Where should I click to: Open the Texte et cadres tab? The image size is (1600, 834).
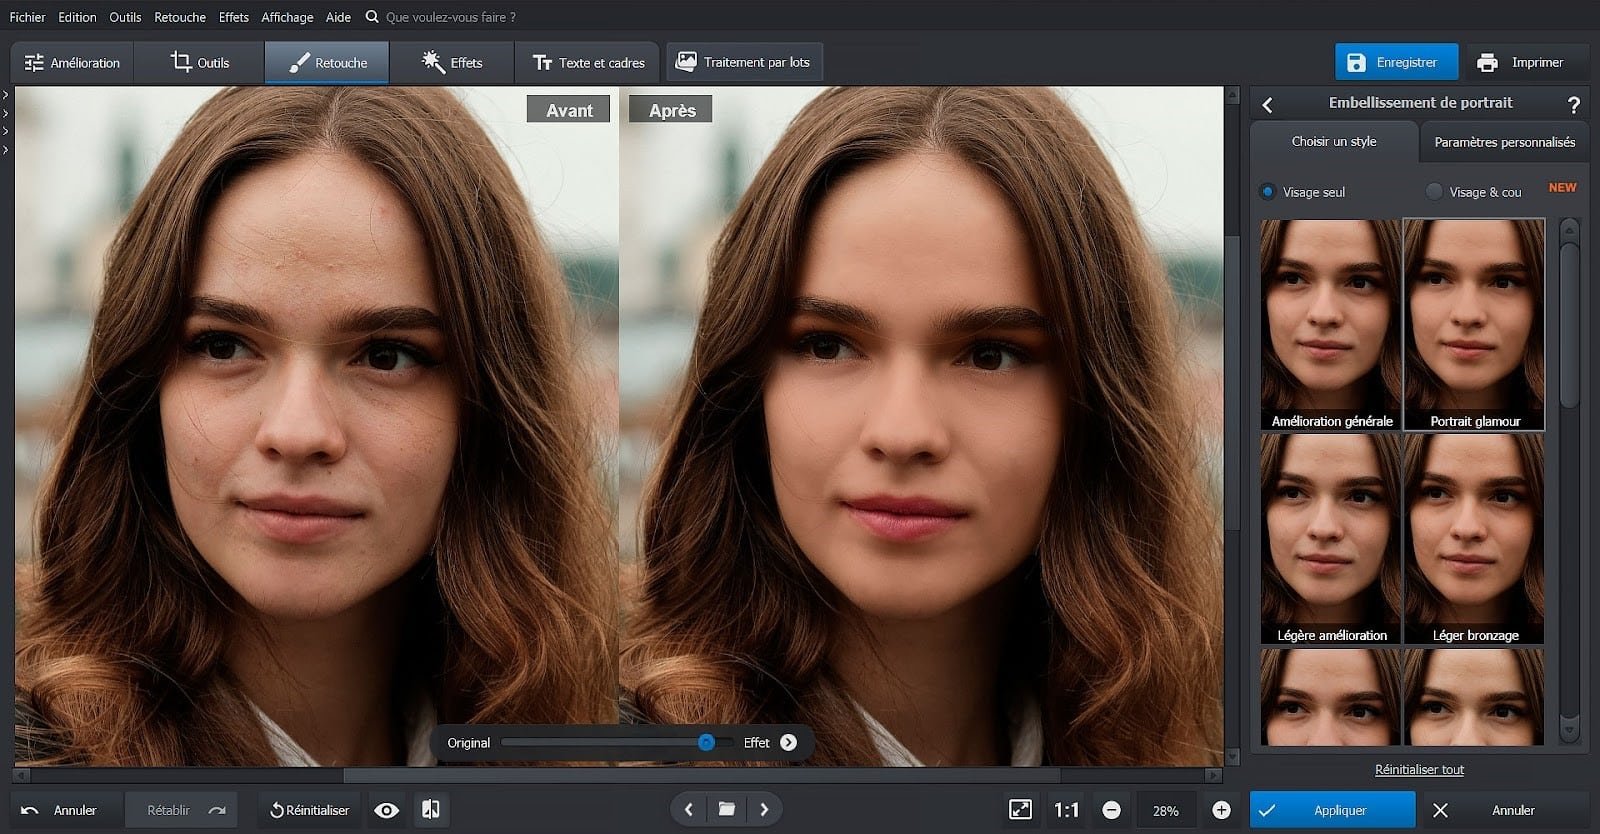coord(588,62)
